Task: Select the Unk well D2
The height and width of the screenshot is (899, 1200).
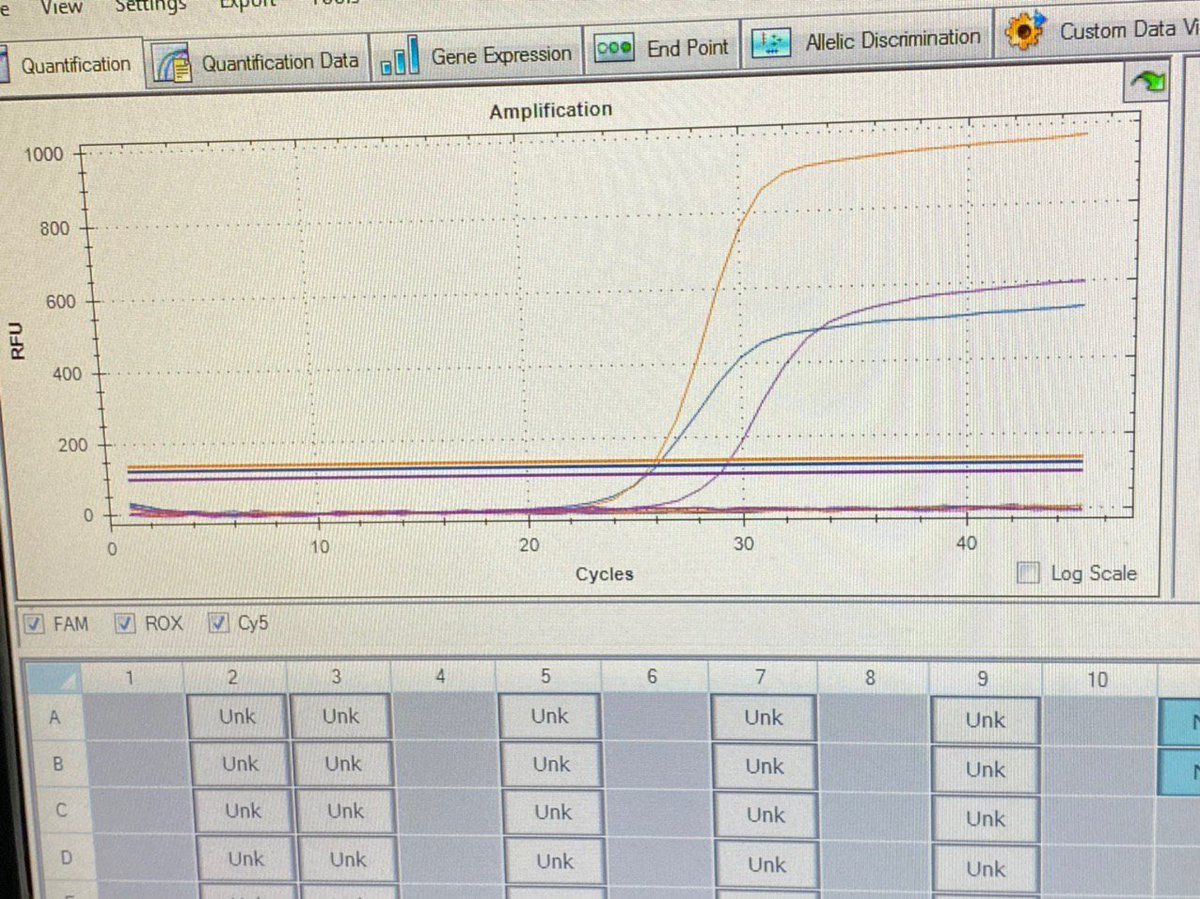Action: pyautogui.click(x=246, y=859)
